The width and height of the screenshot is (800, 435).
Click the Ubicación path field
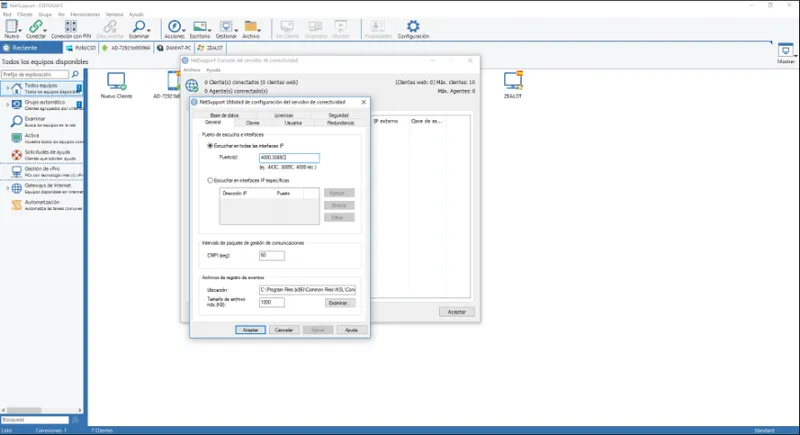point(307,290)
